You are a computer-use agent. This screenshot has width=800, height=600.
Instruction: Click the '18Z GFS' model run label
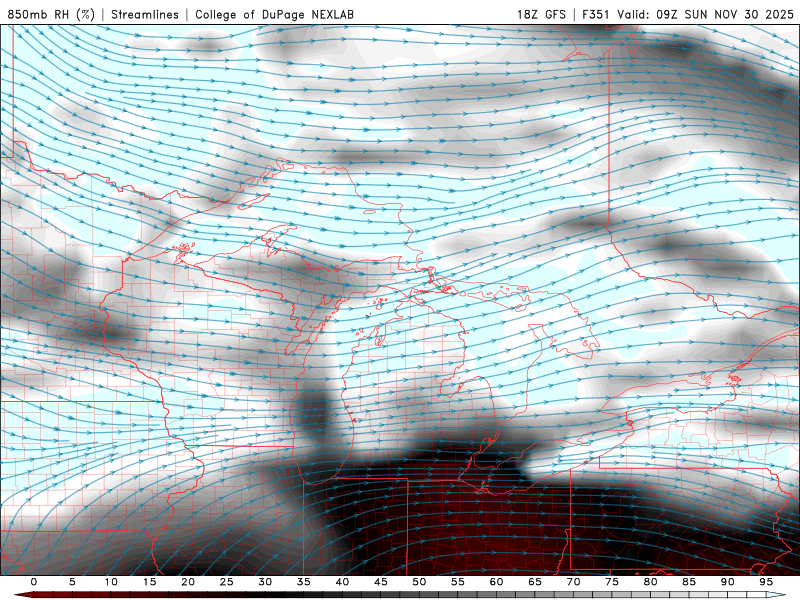pos(541,14)
